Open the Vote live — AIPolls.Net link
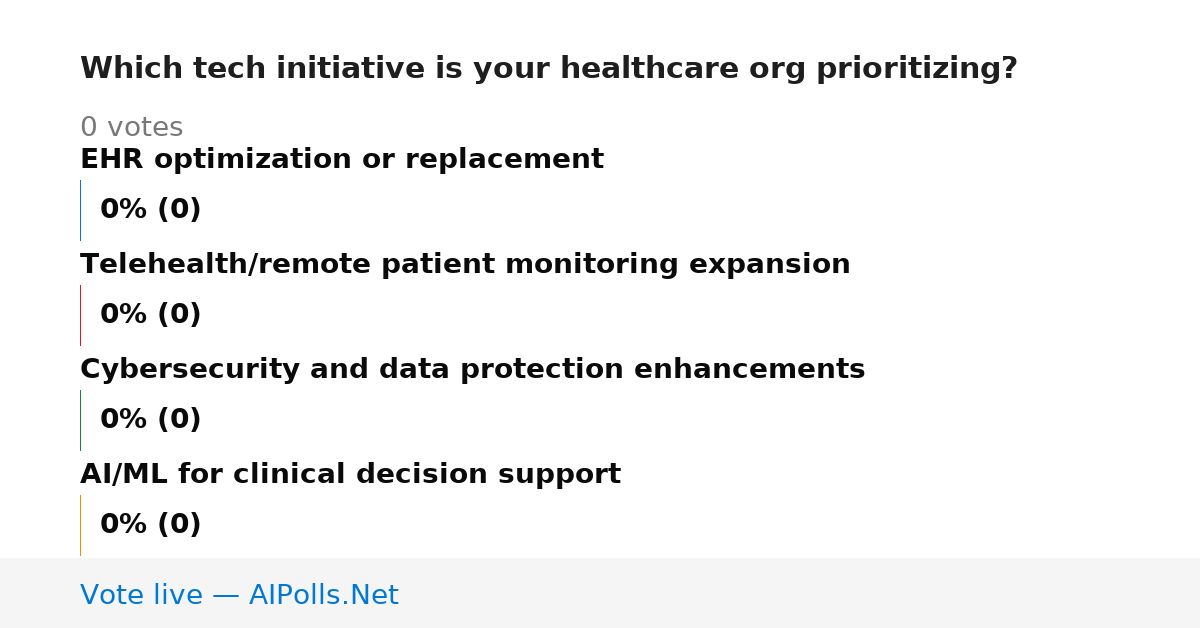This screenshot has width=1200, height=628. pyautogui.click(x=239, y=595)
